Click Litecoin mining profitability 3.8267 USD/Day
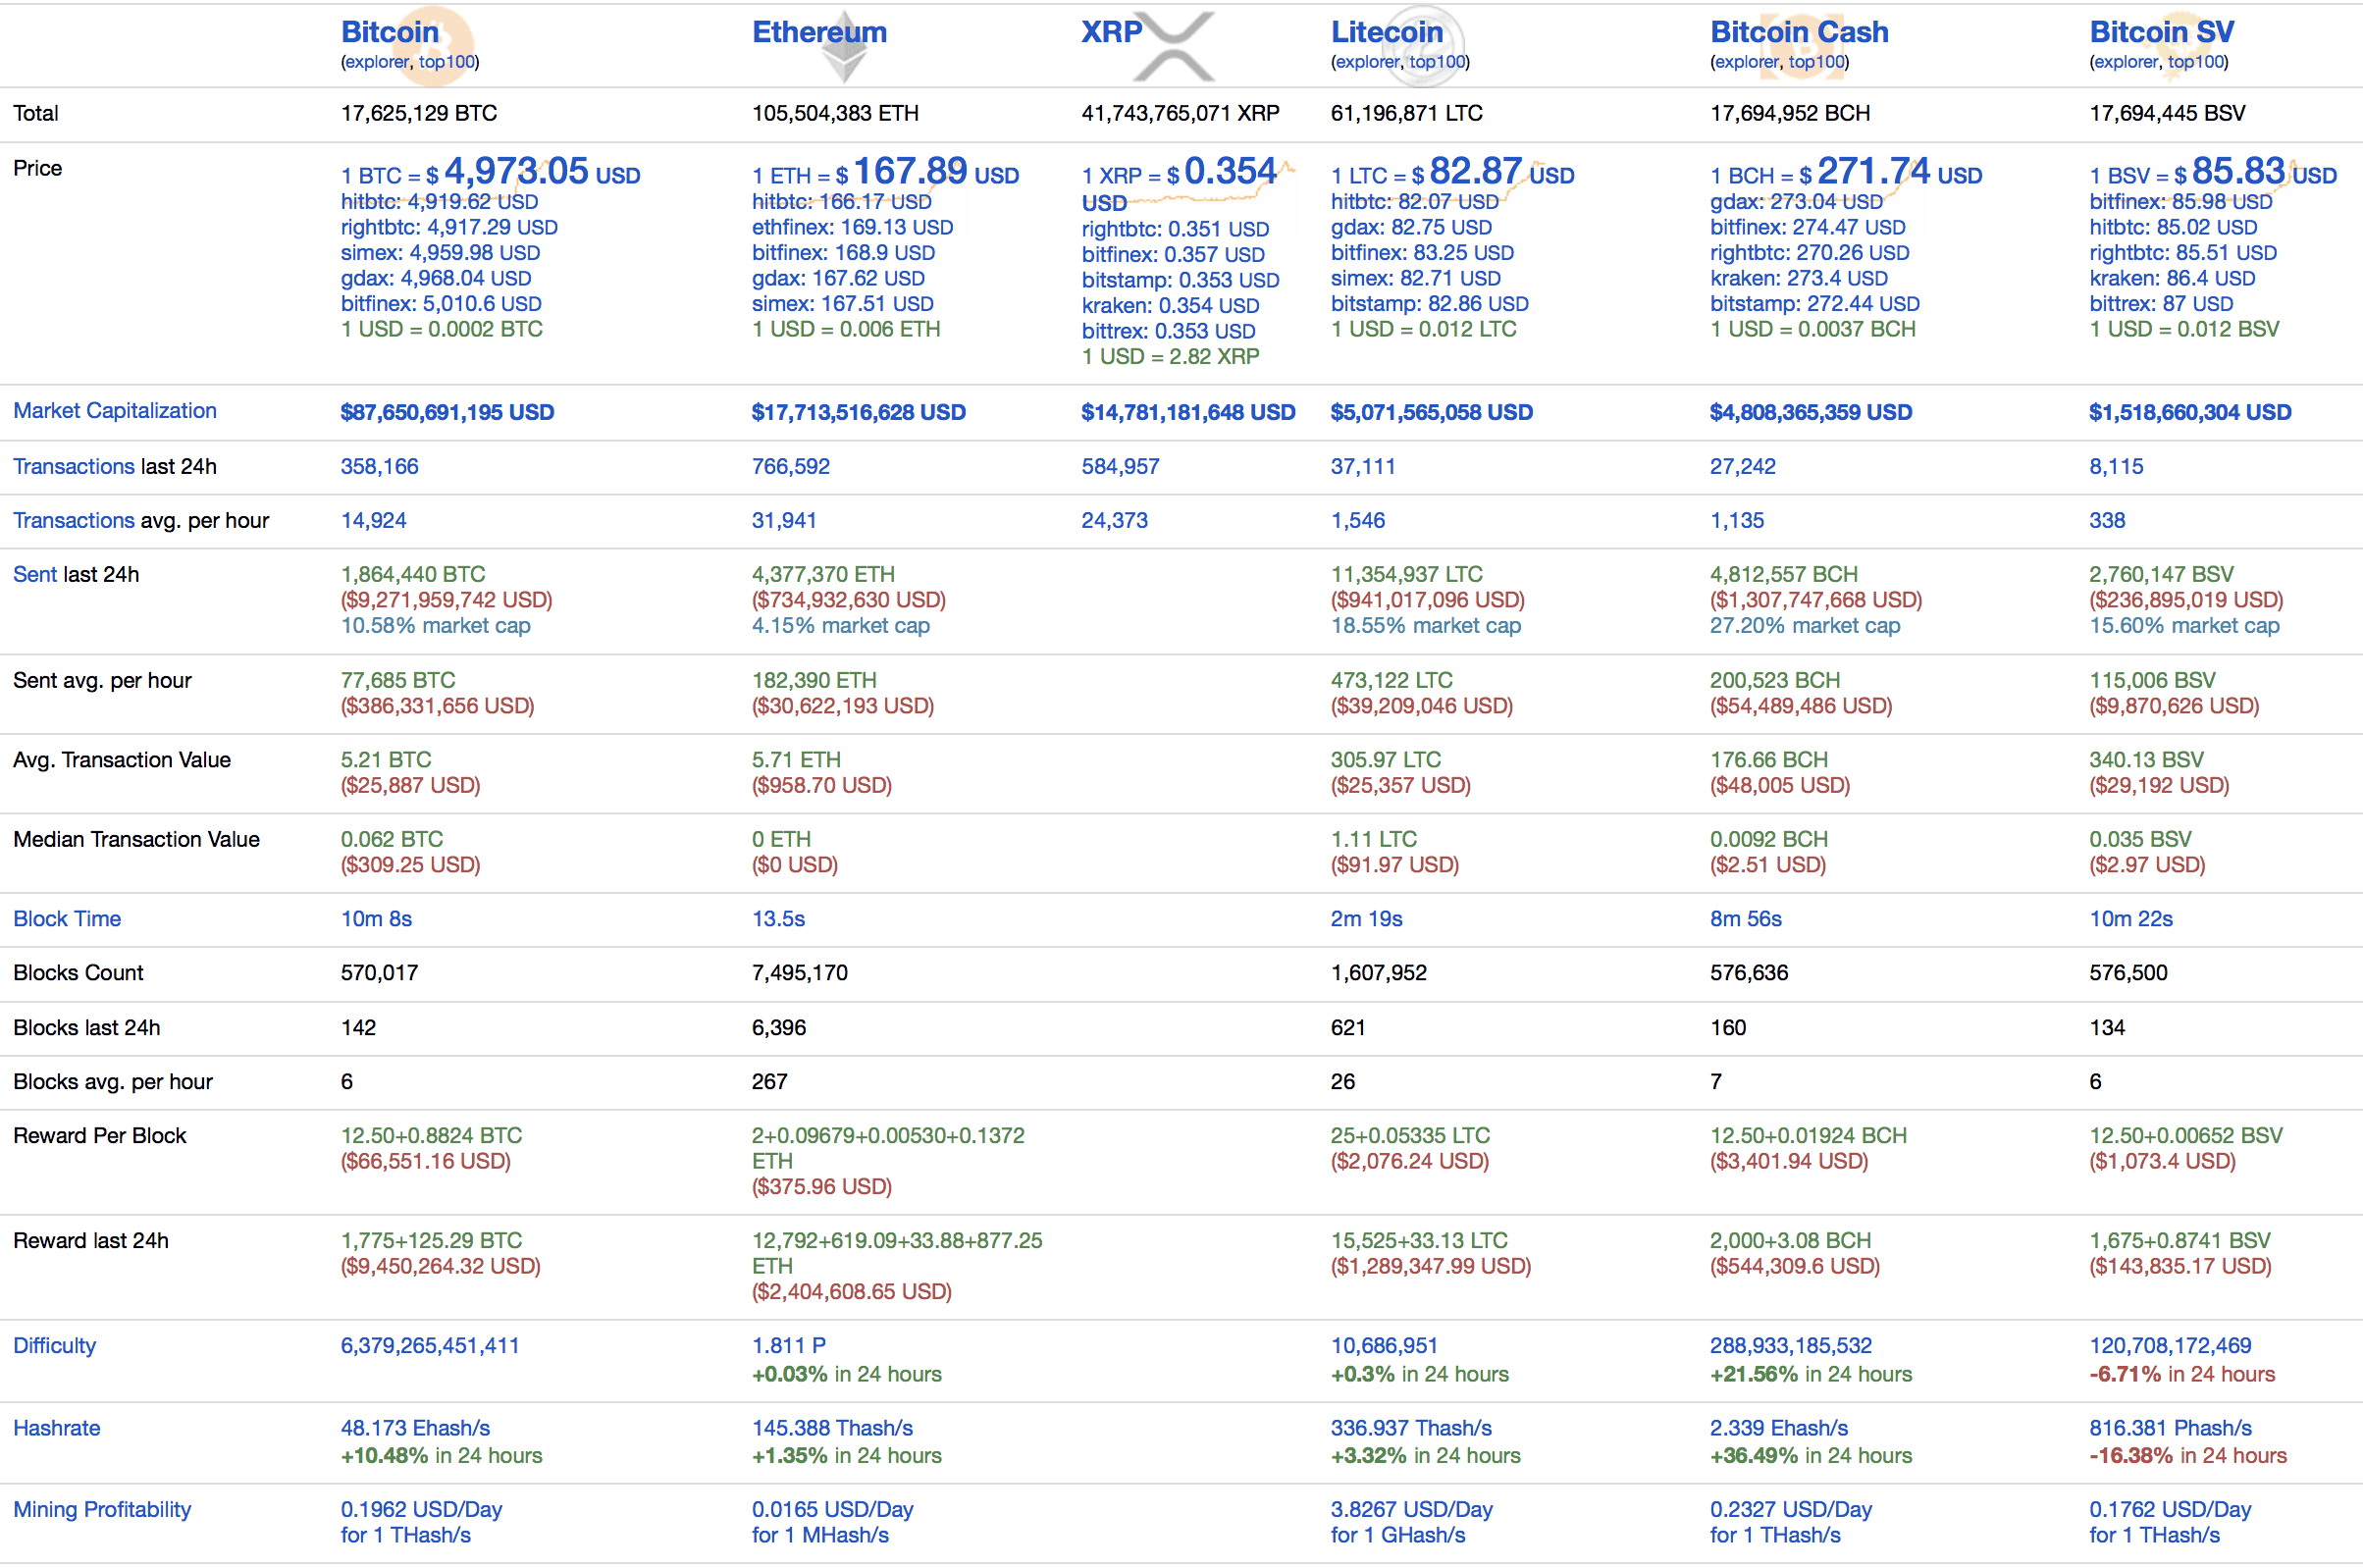Image resolution: width=2363 pixels, height=1568 pixels. tap(1411, 1510)
